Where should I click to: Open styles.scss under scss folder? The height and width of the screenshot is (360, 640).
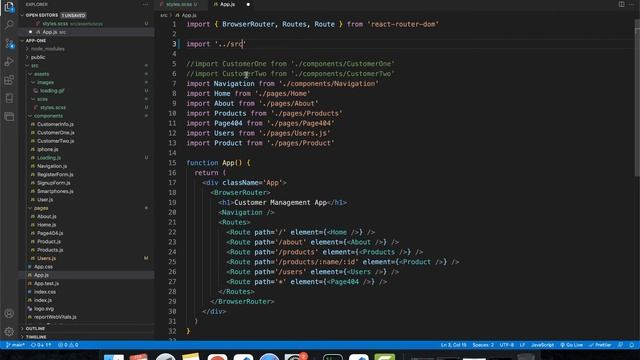coord(53,108)
